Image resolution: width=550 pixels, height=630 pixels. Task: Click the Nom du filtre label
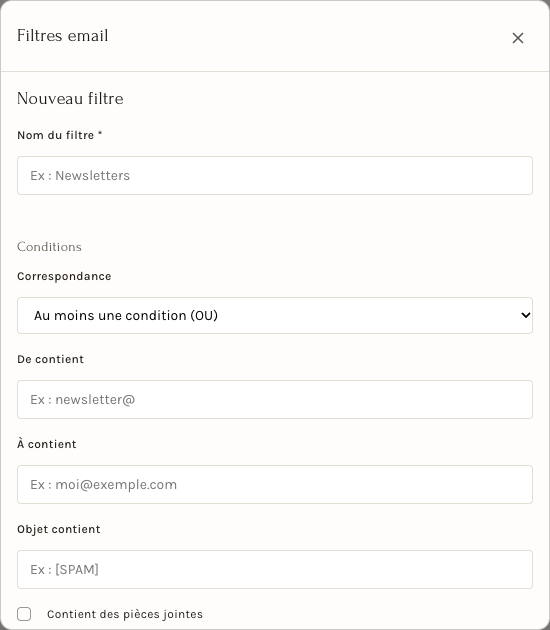point(60,135)
